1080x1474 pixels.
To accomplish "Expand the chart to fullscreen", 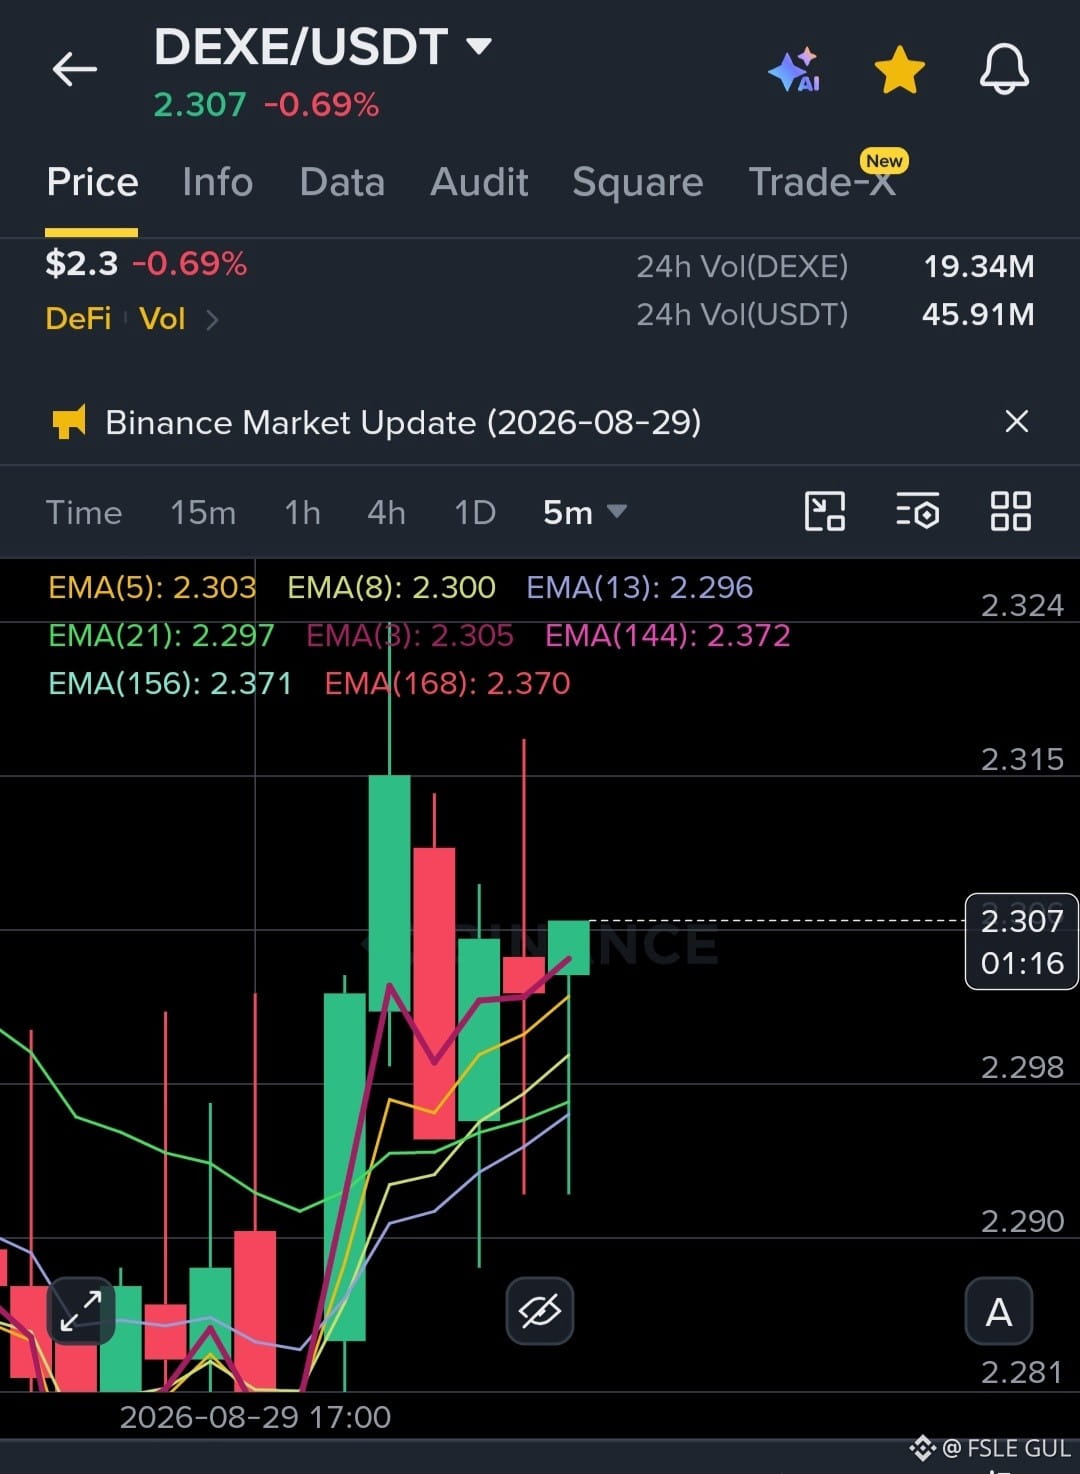I will click(81, 1310).
